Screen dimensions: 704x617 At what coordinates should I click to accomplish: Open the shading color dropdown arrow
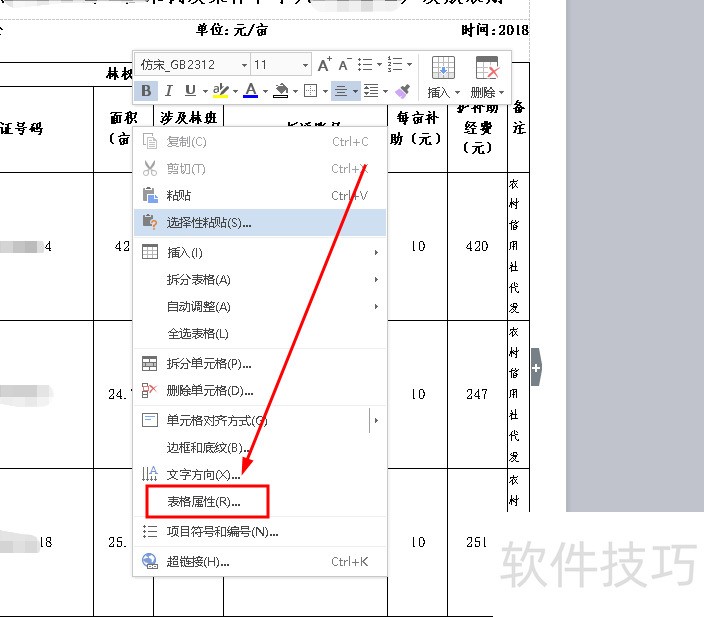295,91
